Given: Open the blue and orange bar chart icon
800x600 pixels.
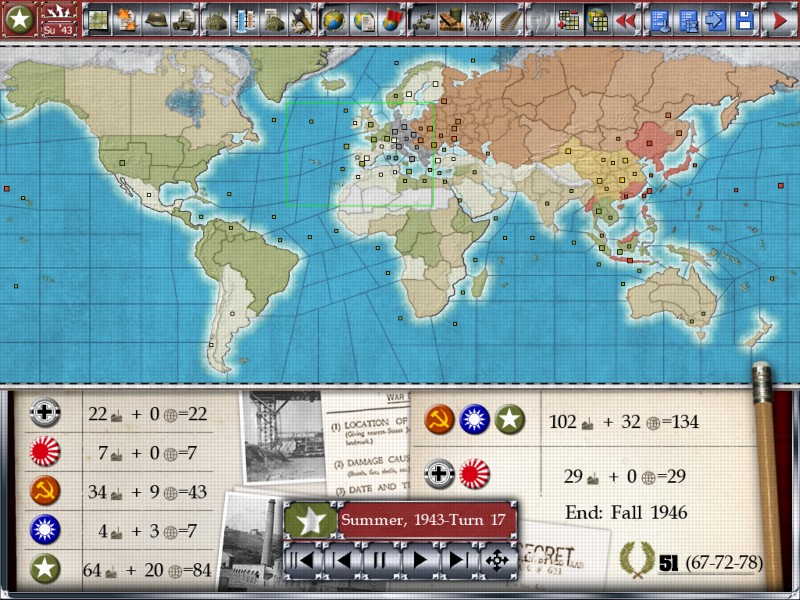Looking at the screenshot, I should tap(245, 20).
